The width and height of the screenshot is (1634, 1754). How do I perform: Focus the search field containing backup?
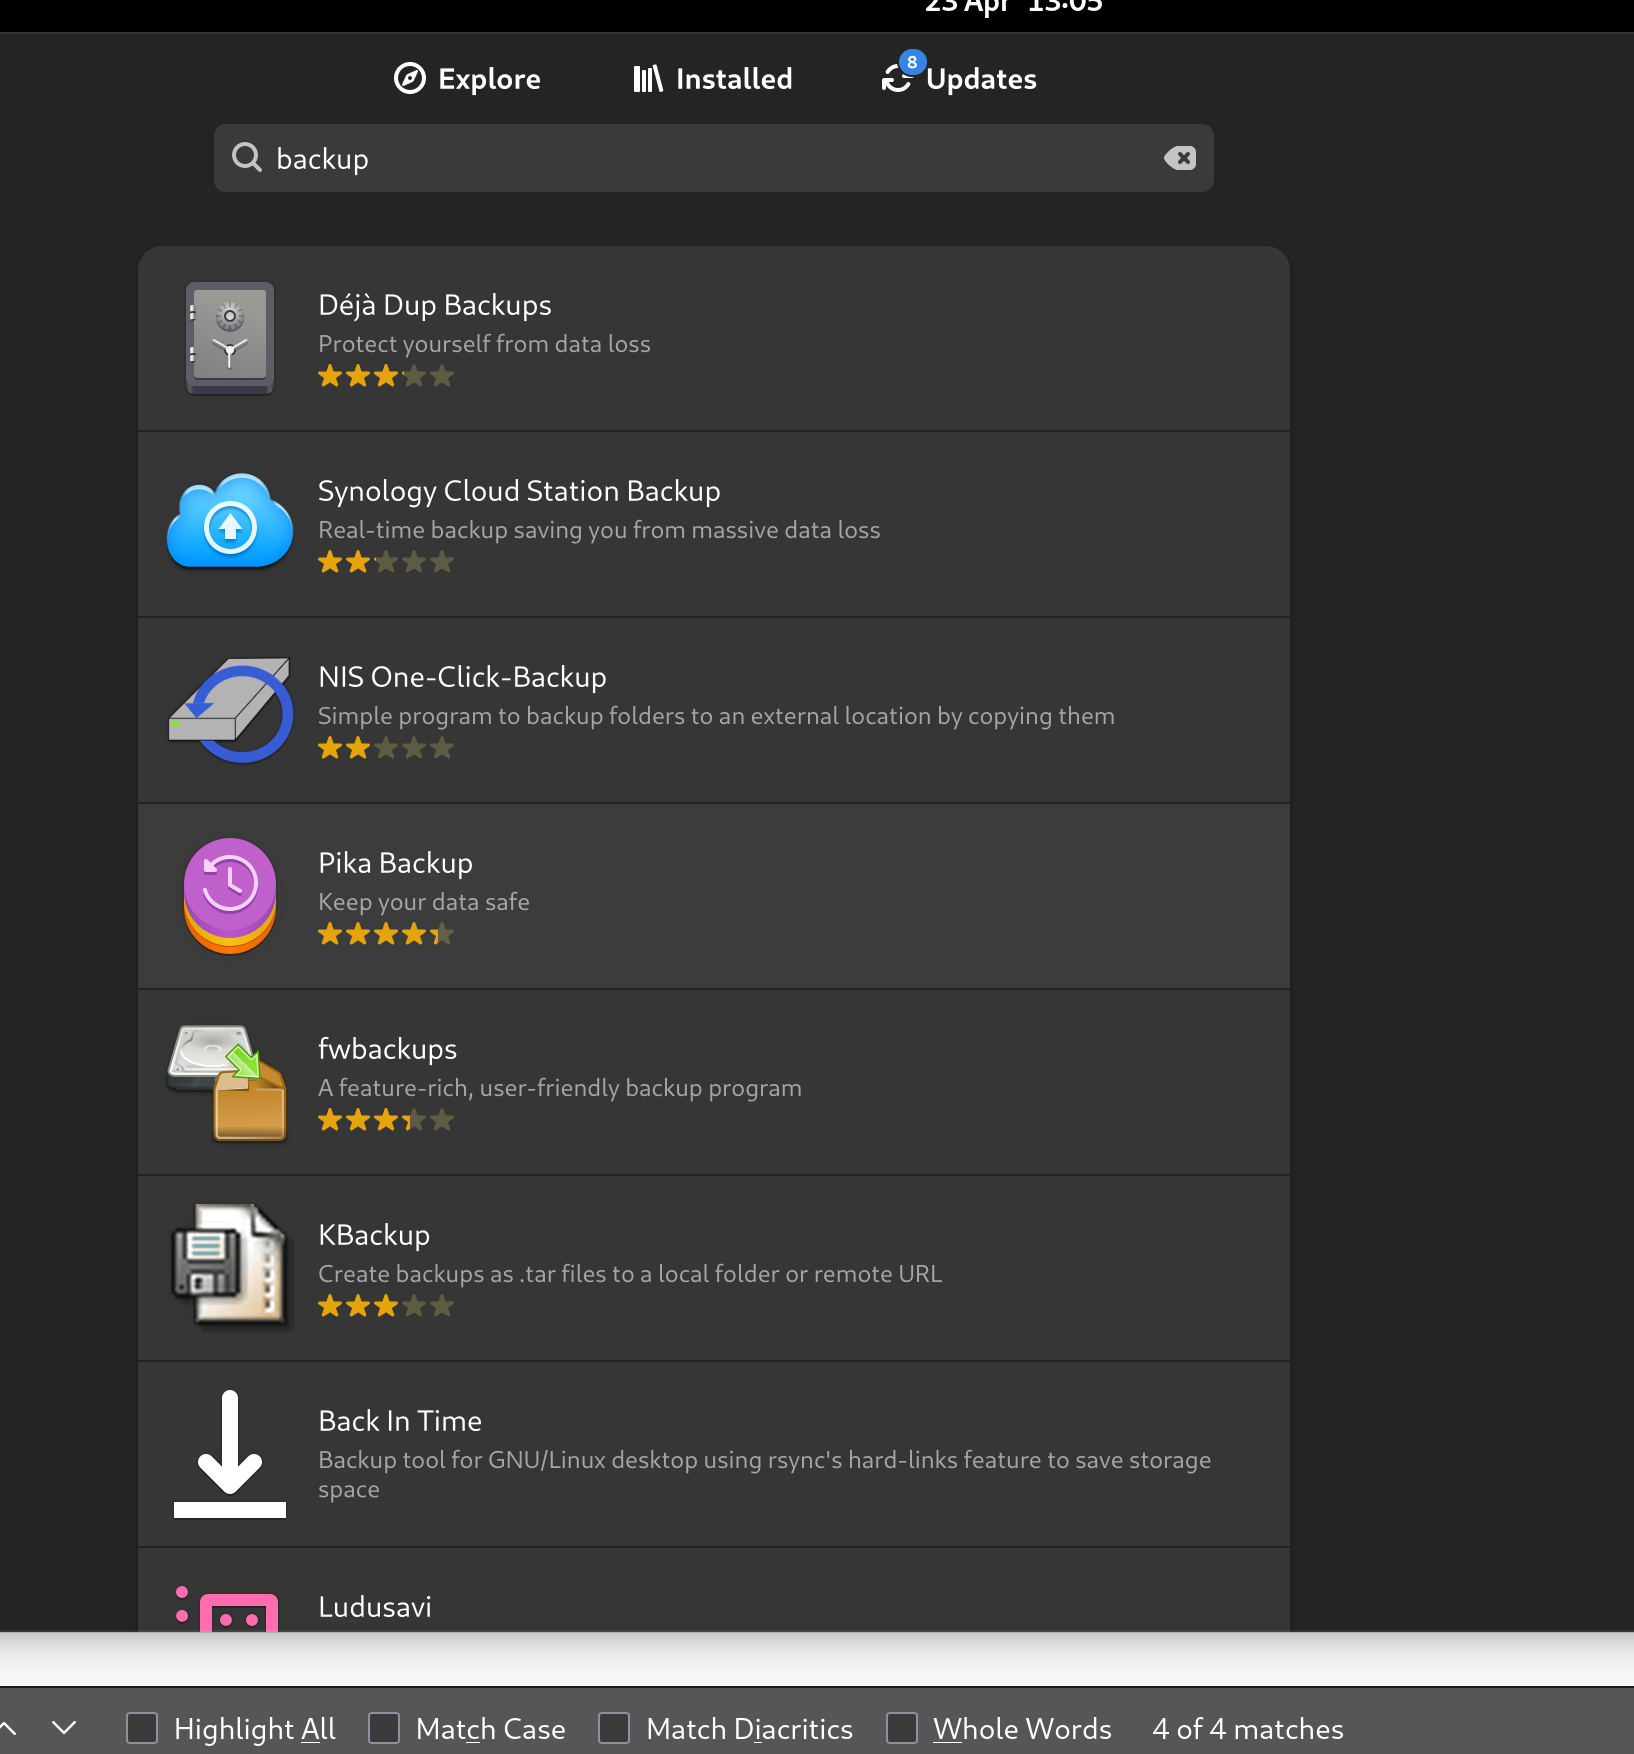(x=714, y=158)
